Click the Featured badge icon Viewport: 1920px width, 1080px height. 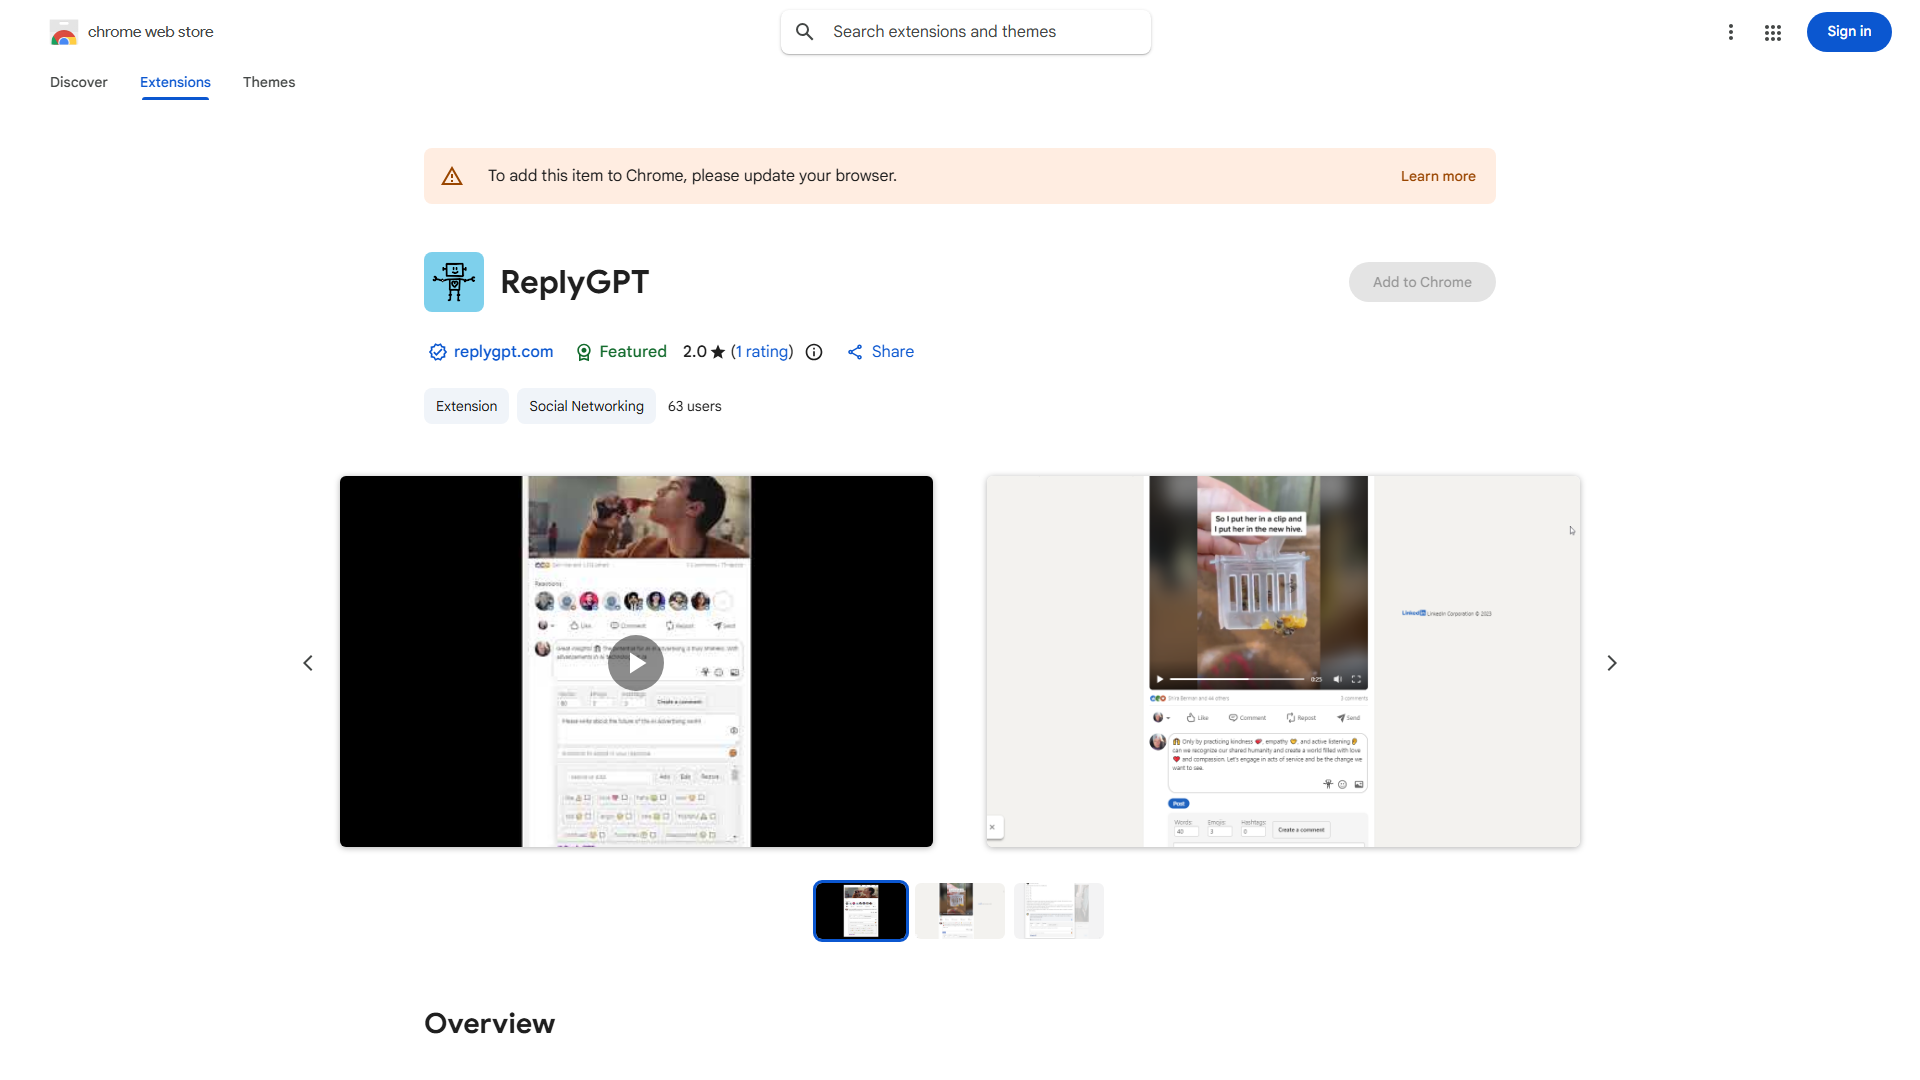583,352
